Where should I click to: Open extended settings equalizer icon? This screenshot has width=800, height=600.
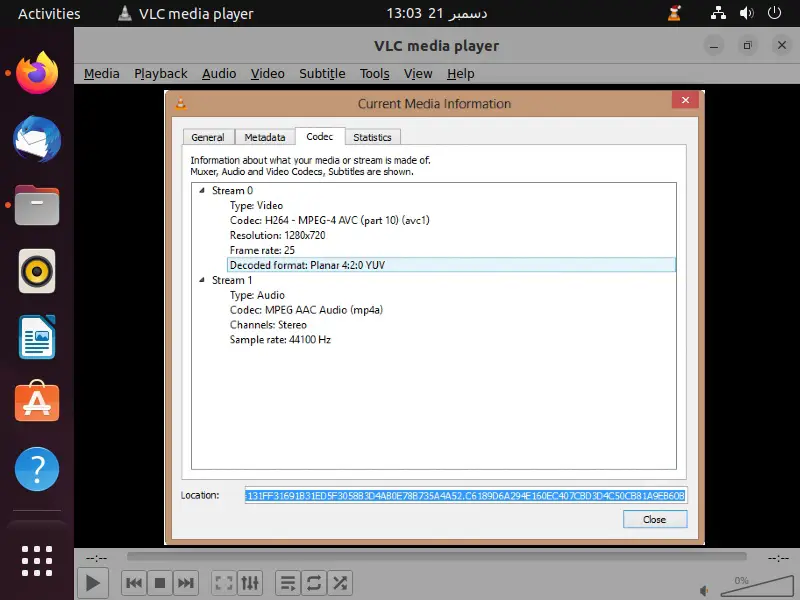(x=250, y=583)
